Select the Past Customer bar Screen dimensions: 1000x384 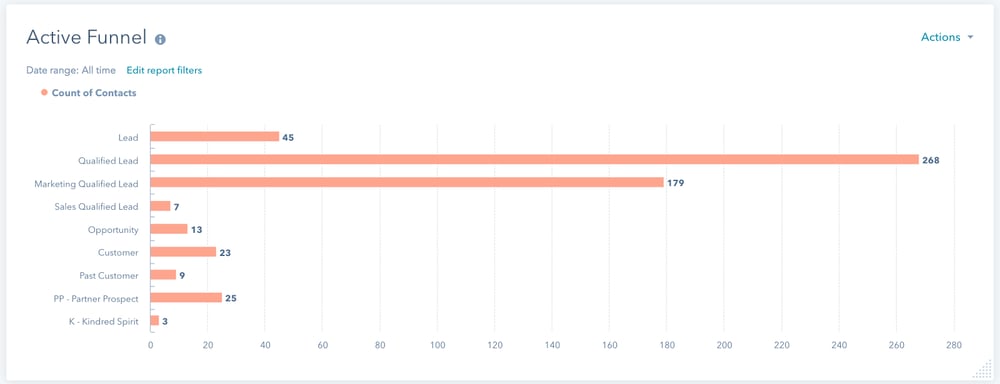coord(163,275)
